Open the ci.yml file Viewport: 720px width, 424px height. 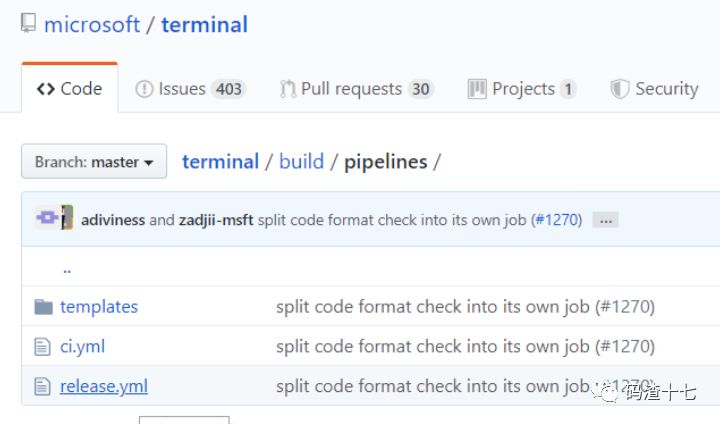(x=82, y=346)
